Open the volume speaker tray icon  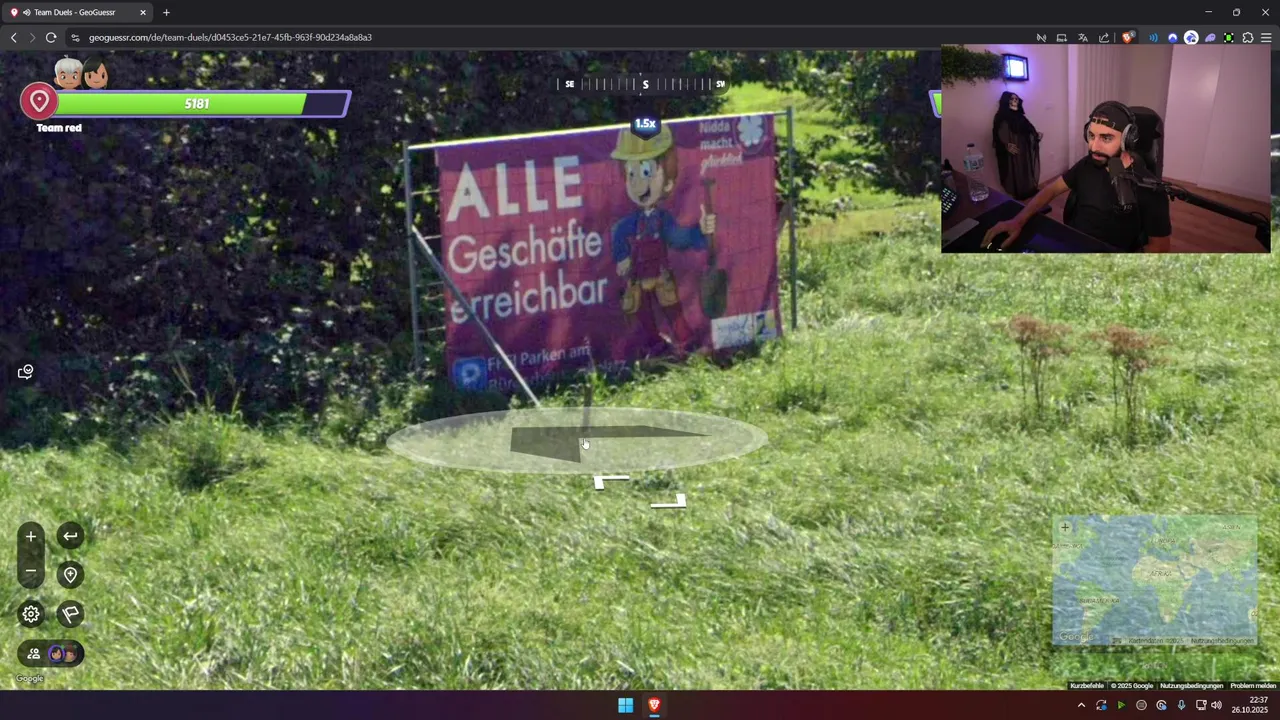[1216, 705]
